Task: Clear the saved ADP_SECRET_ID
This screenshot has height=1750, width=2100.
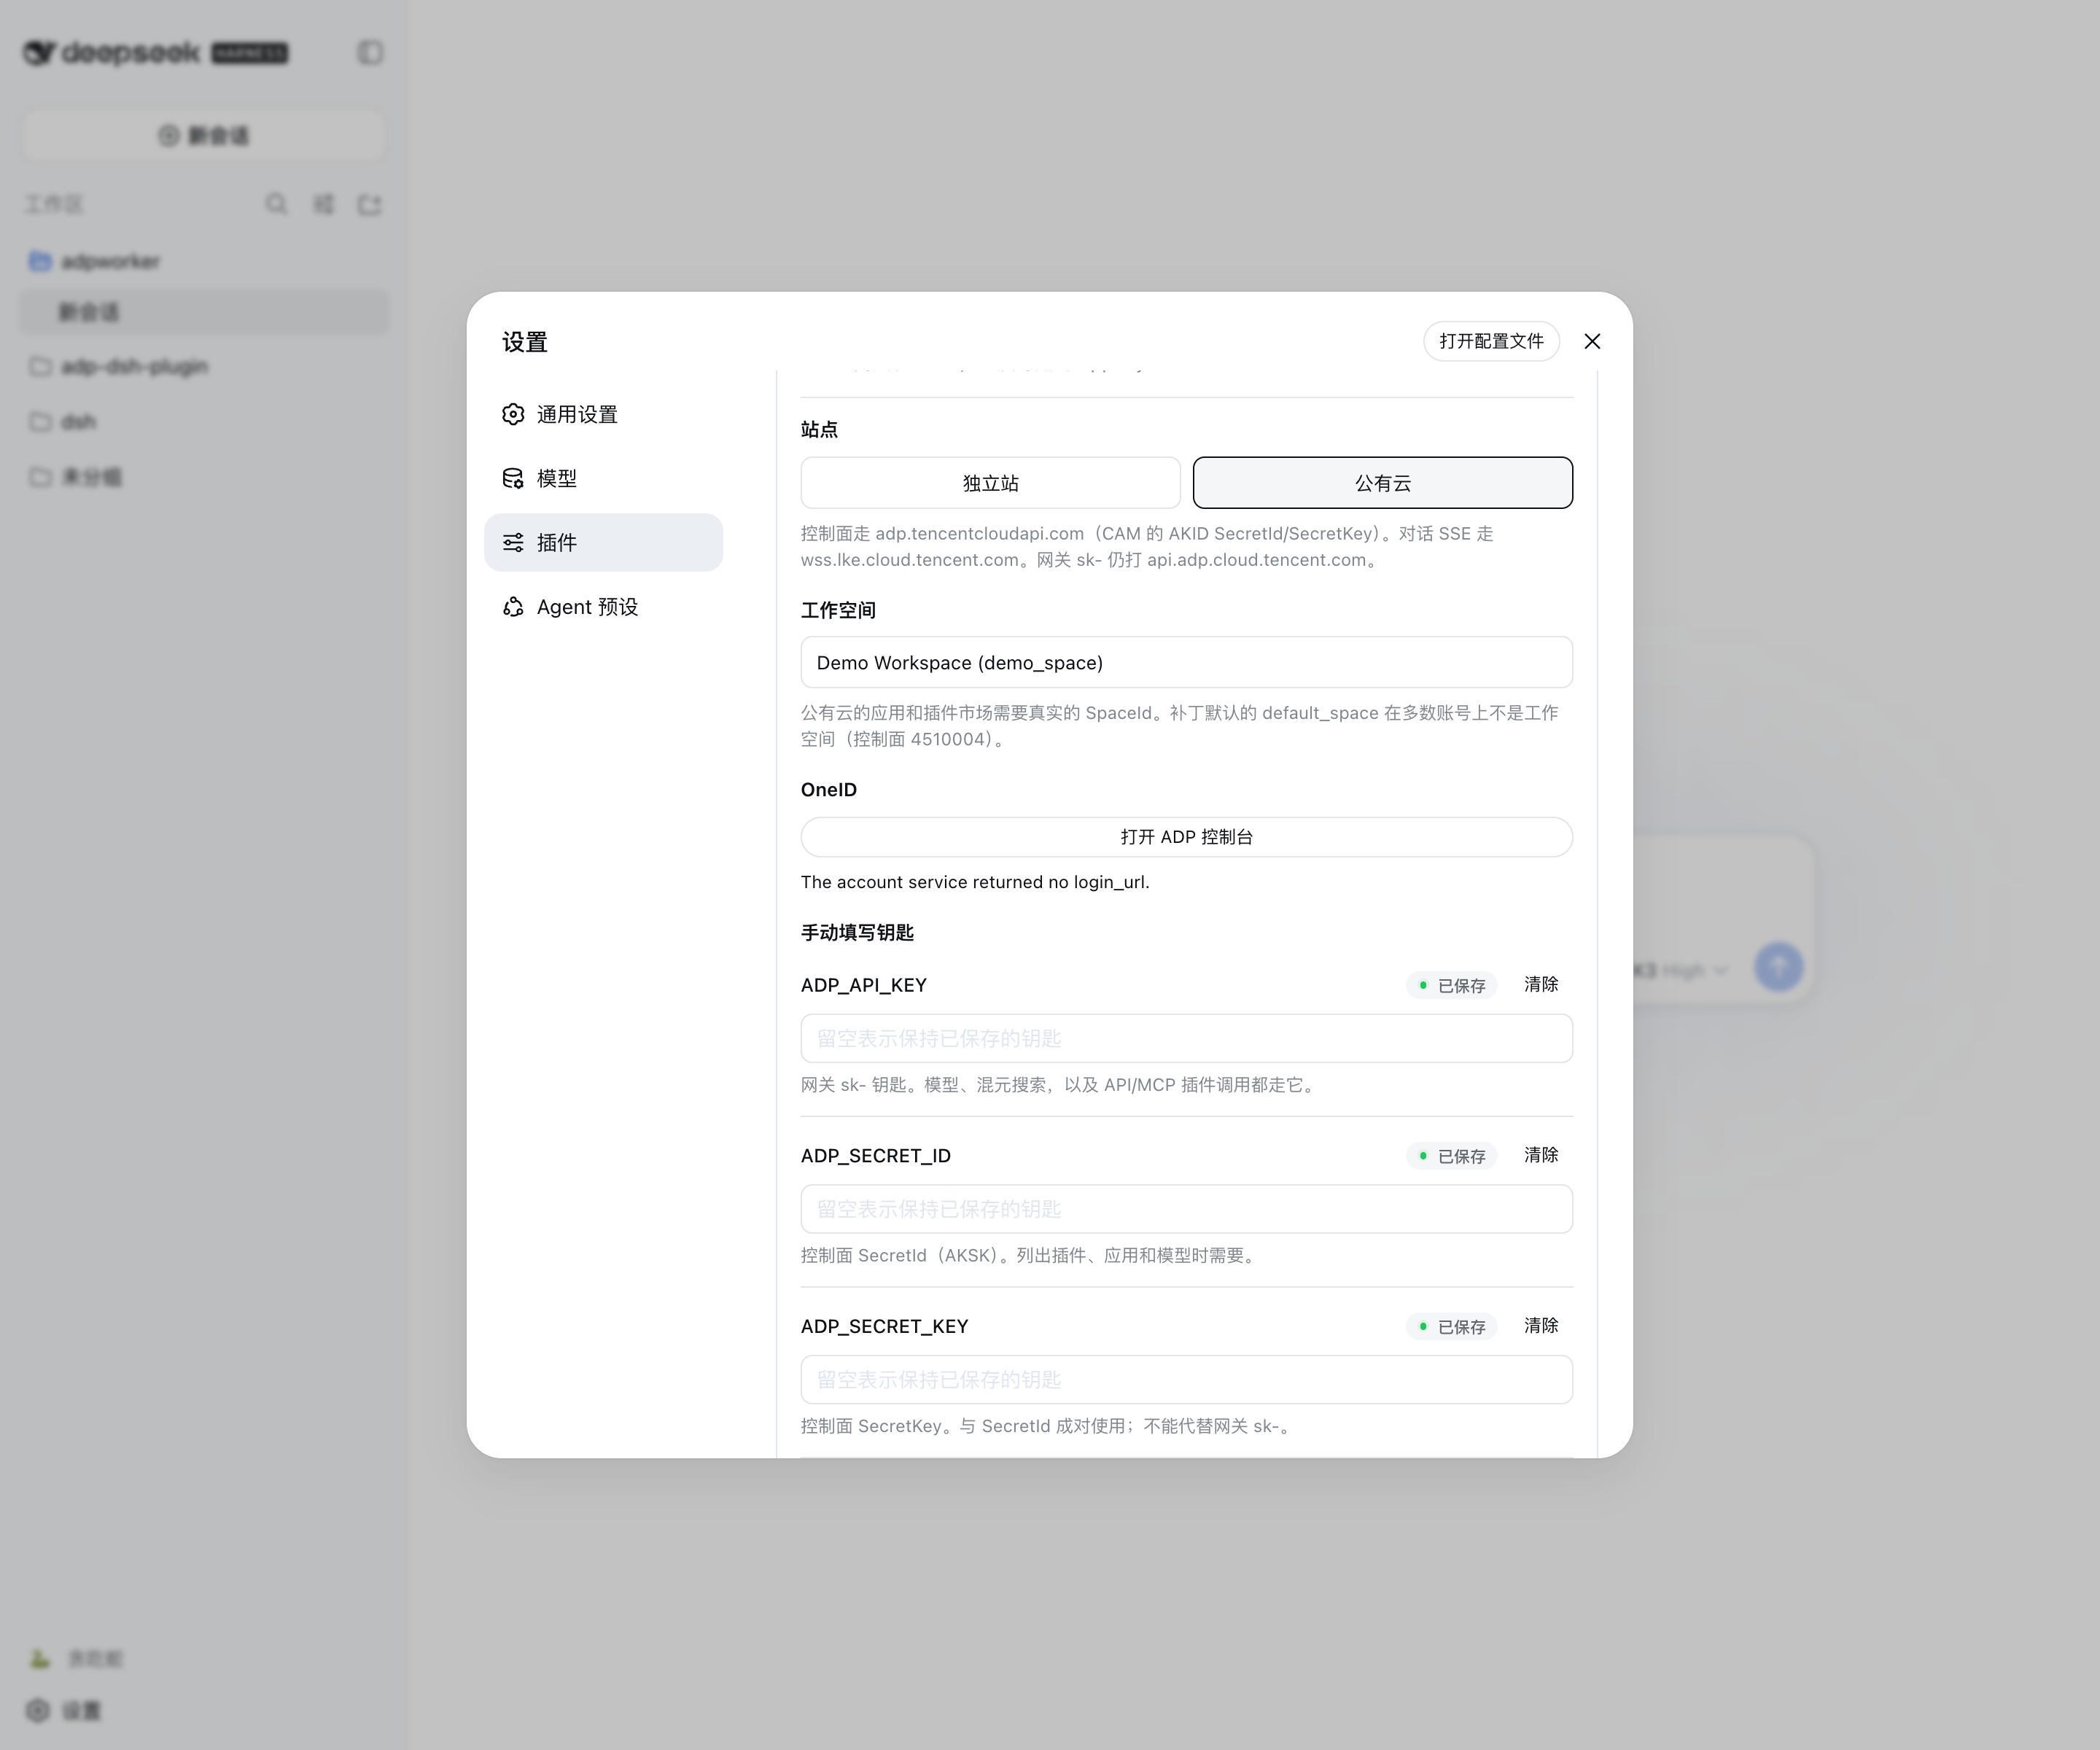Action: coord(1541,1156)
